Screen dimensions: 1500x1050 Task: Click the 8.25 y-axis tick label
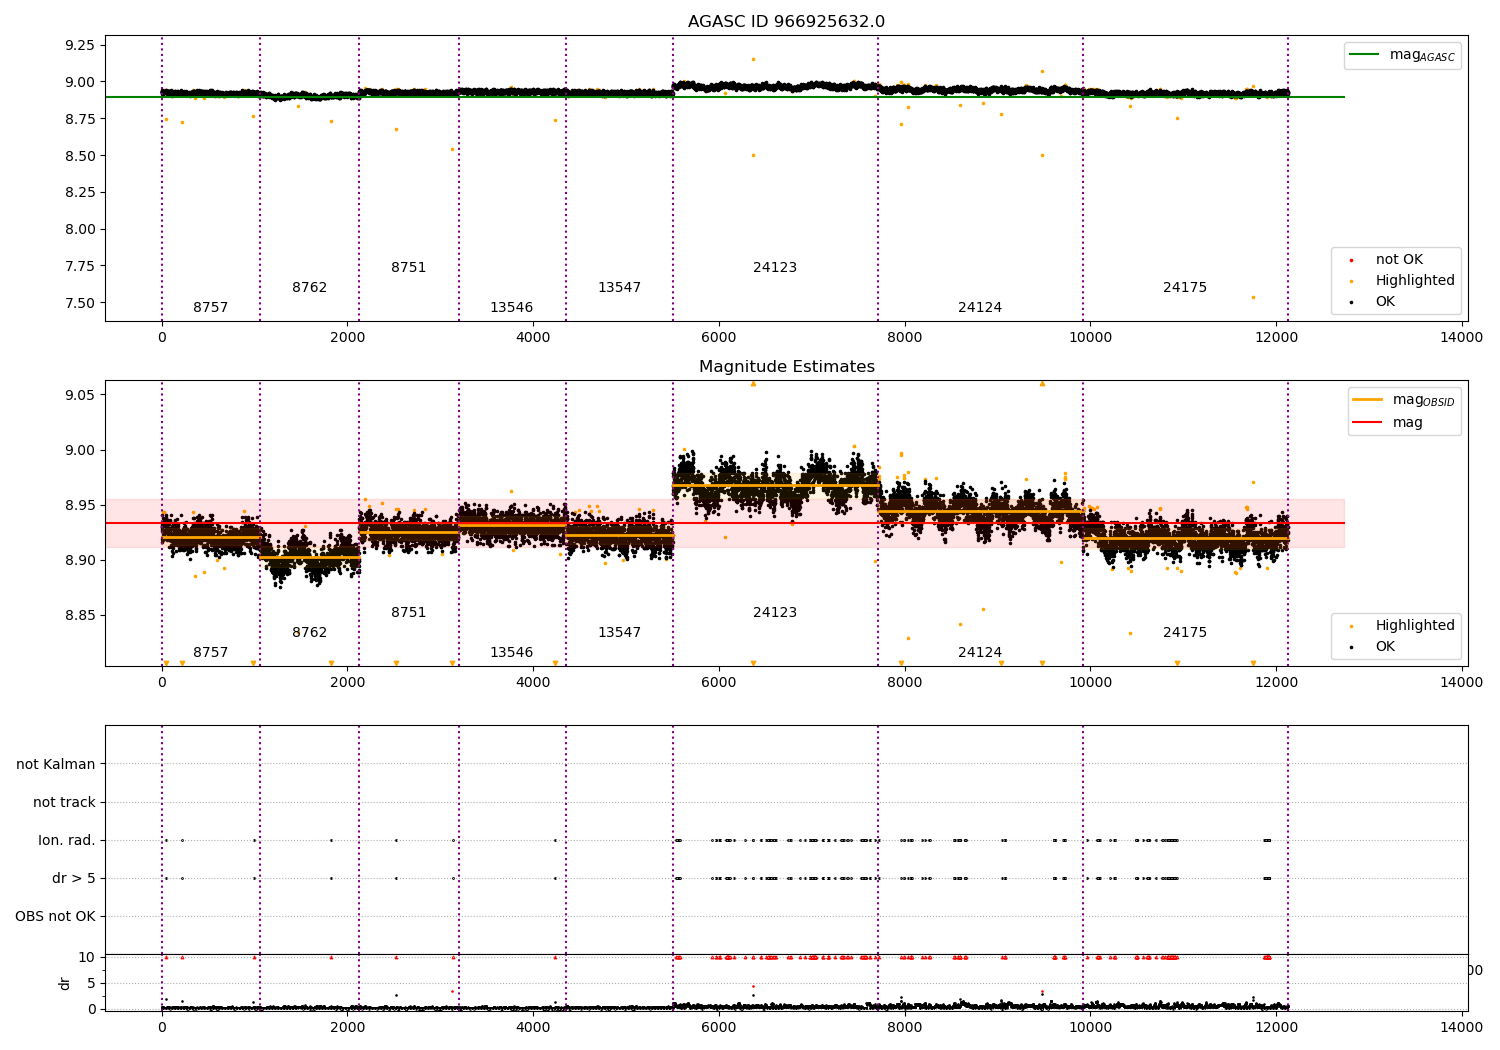pyautogui.click(x=80, y=192)
